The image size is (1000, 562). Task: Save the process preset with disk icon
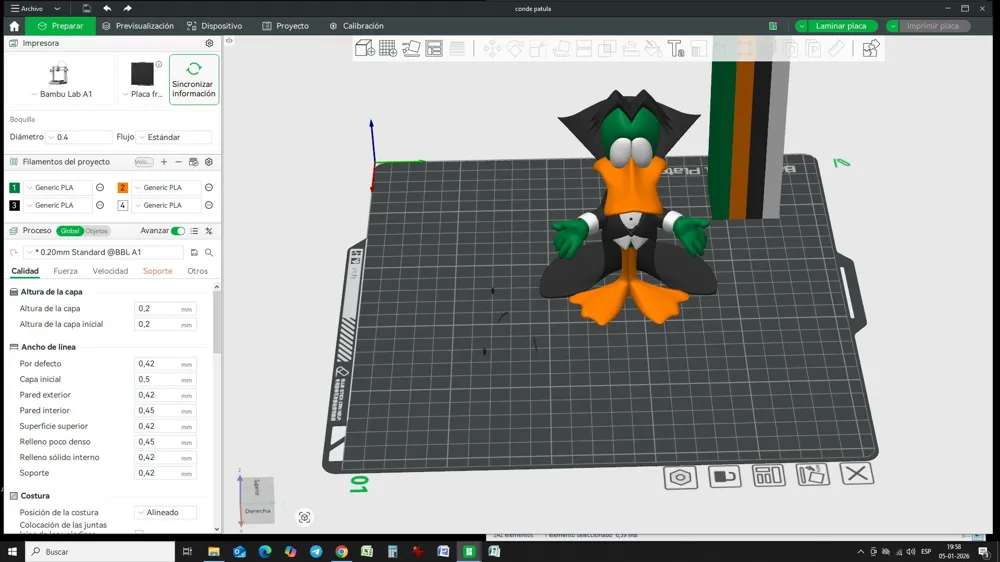[x=194, y=253]
